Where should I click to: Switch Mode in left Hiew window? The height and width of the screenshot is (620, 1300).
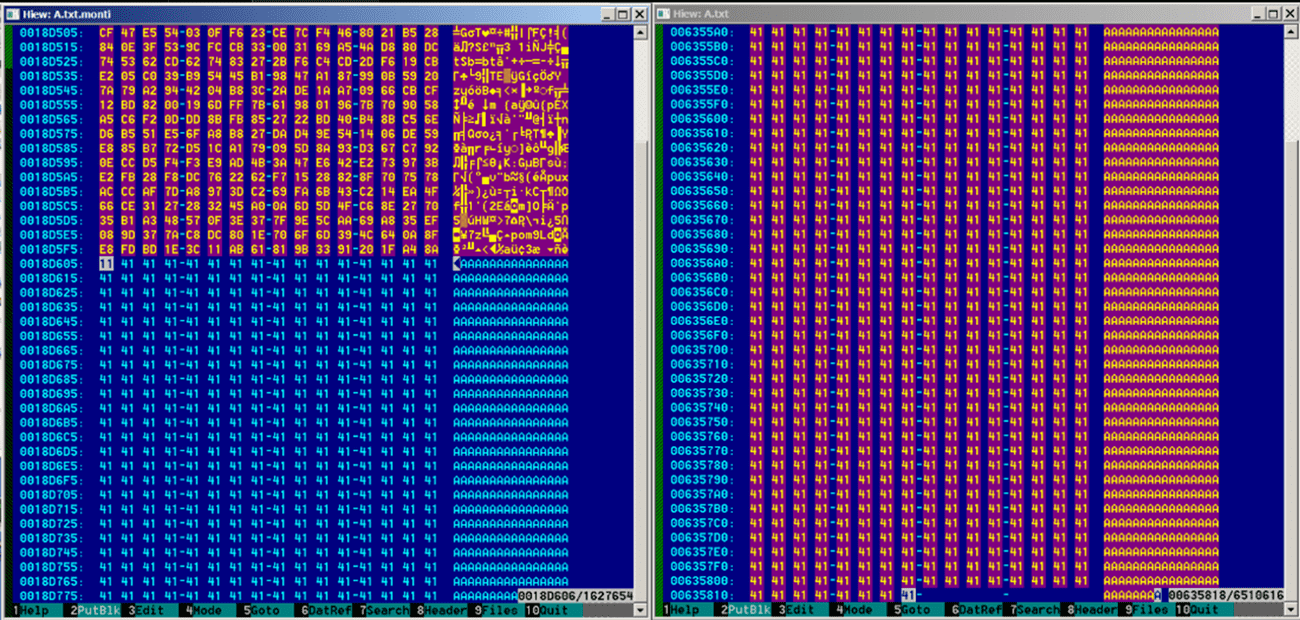pyautogui.click(x=205, y=610)
